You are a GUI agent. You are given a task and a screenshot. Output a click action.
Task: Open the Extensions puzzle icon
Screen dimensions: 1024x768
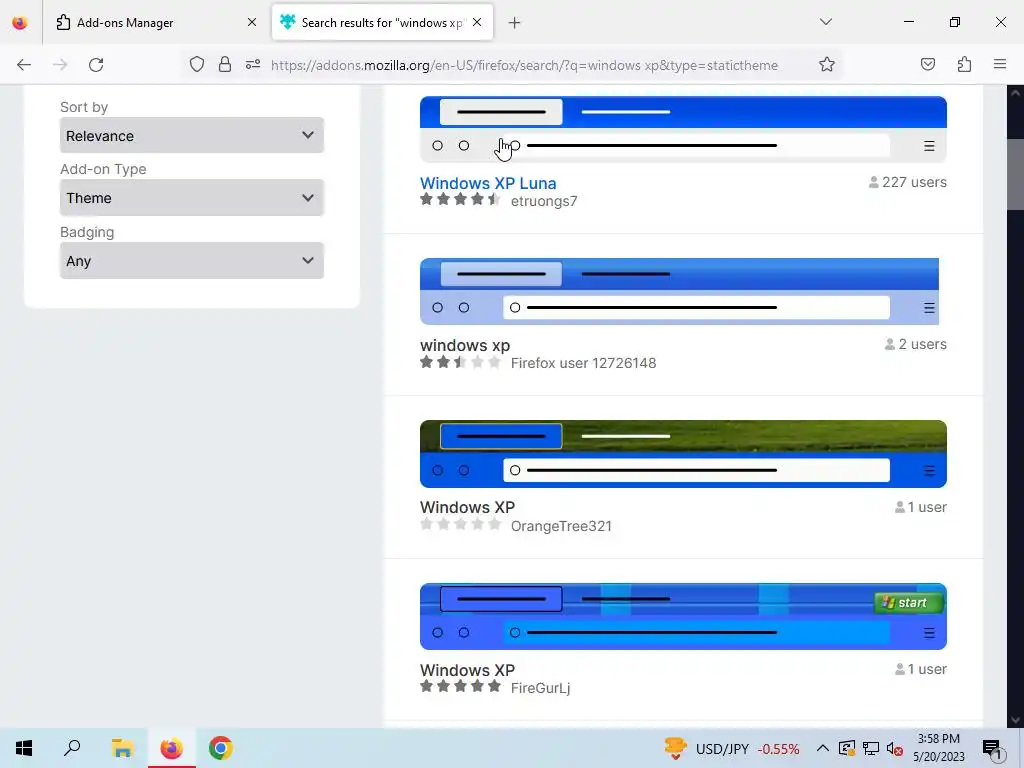[x=964, y=65]
